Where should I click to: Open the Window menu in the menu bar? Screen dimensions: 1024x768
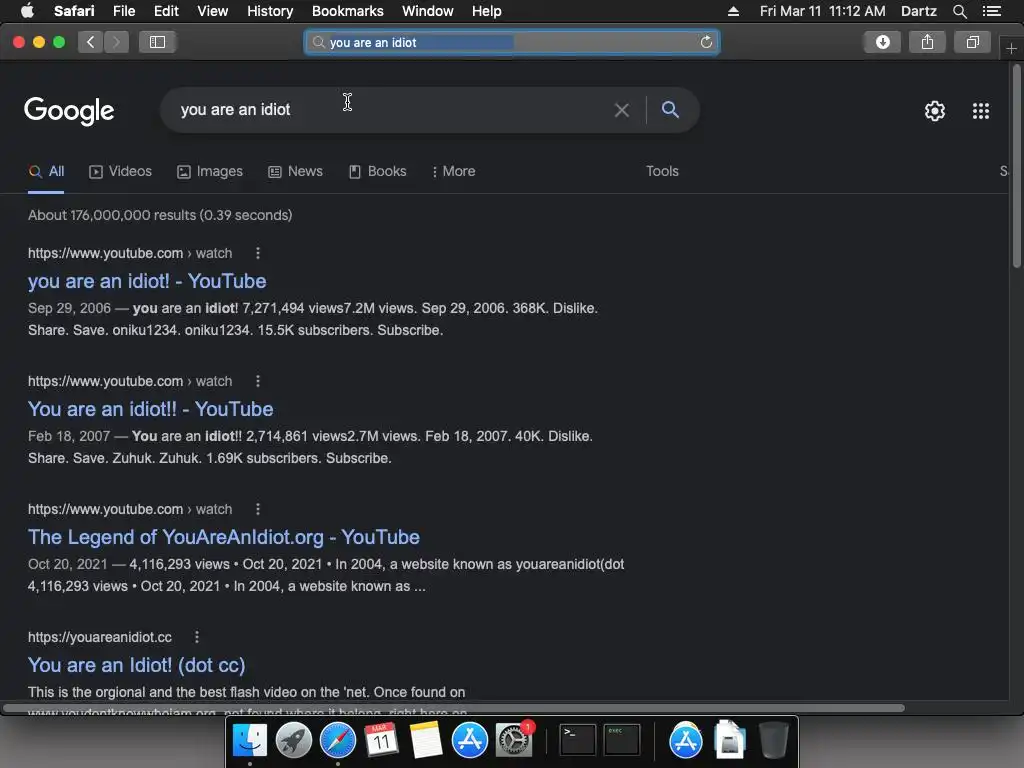pos(428,11)
